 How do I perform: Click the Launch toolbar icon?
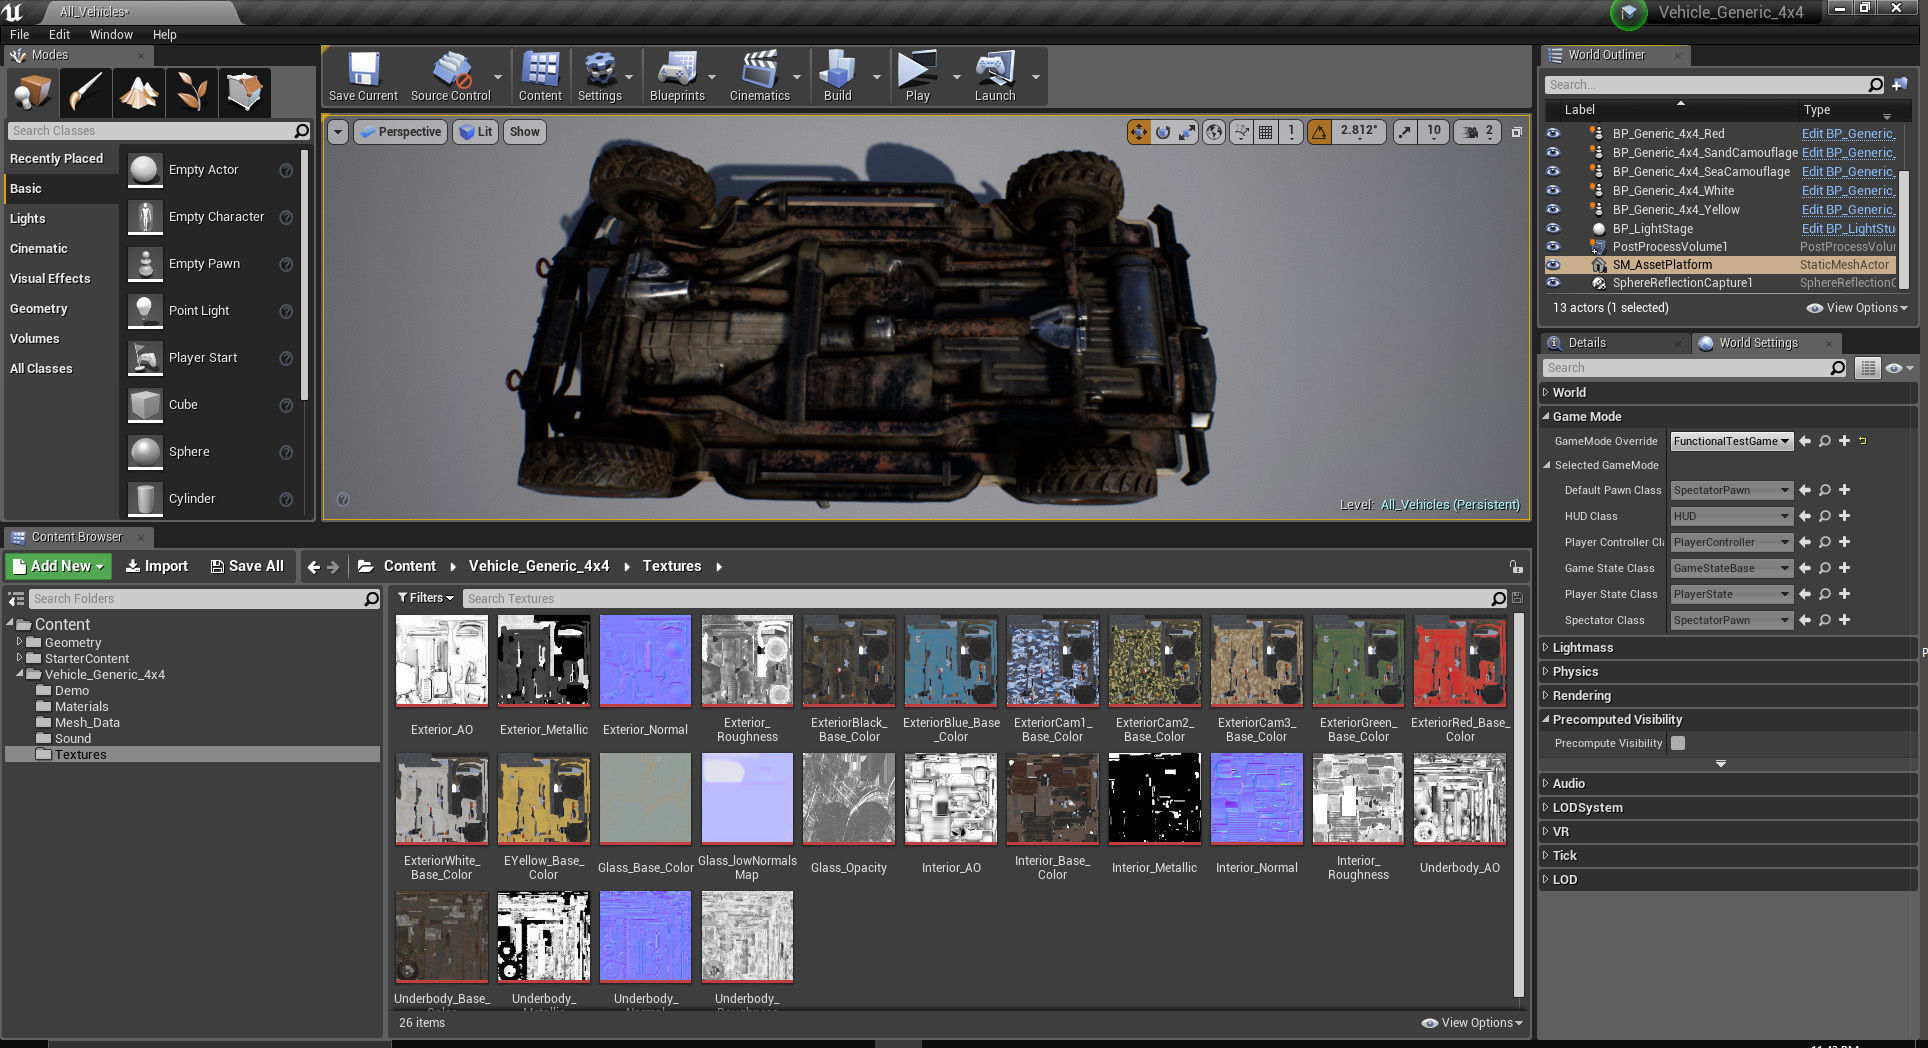click(995, 77)
